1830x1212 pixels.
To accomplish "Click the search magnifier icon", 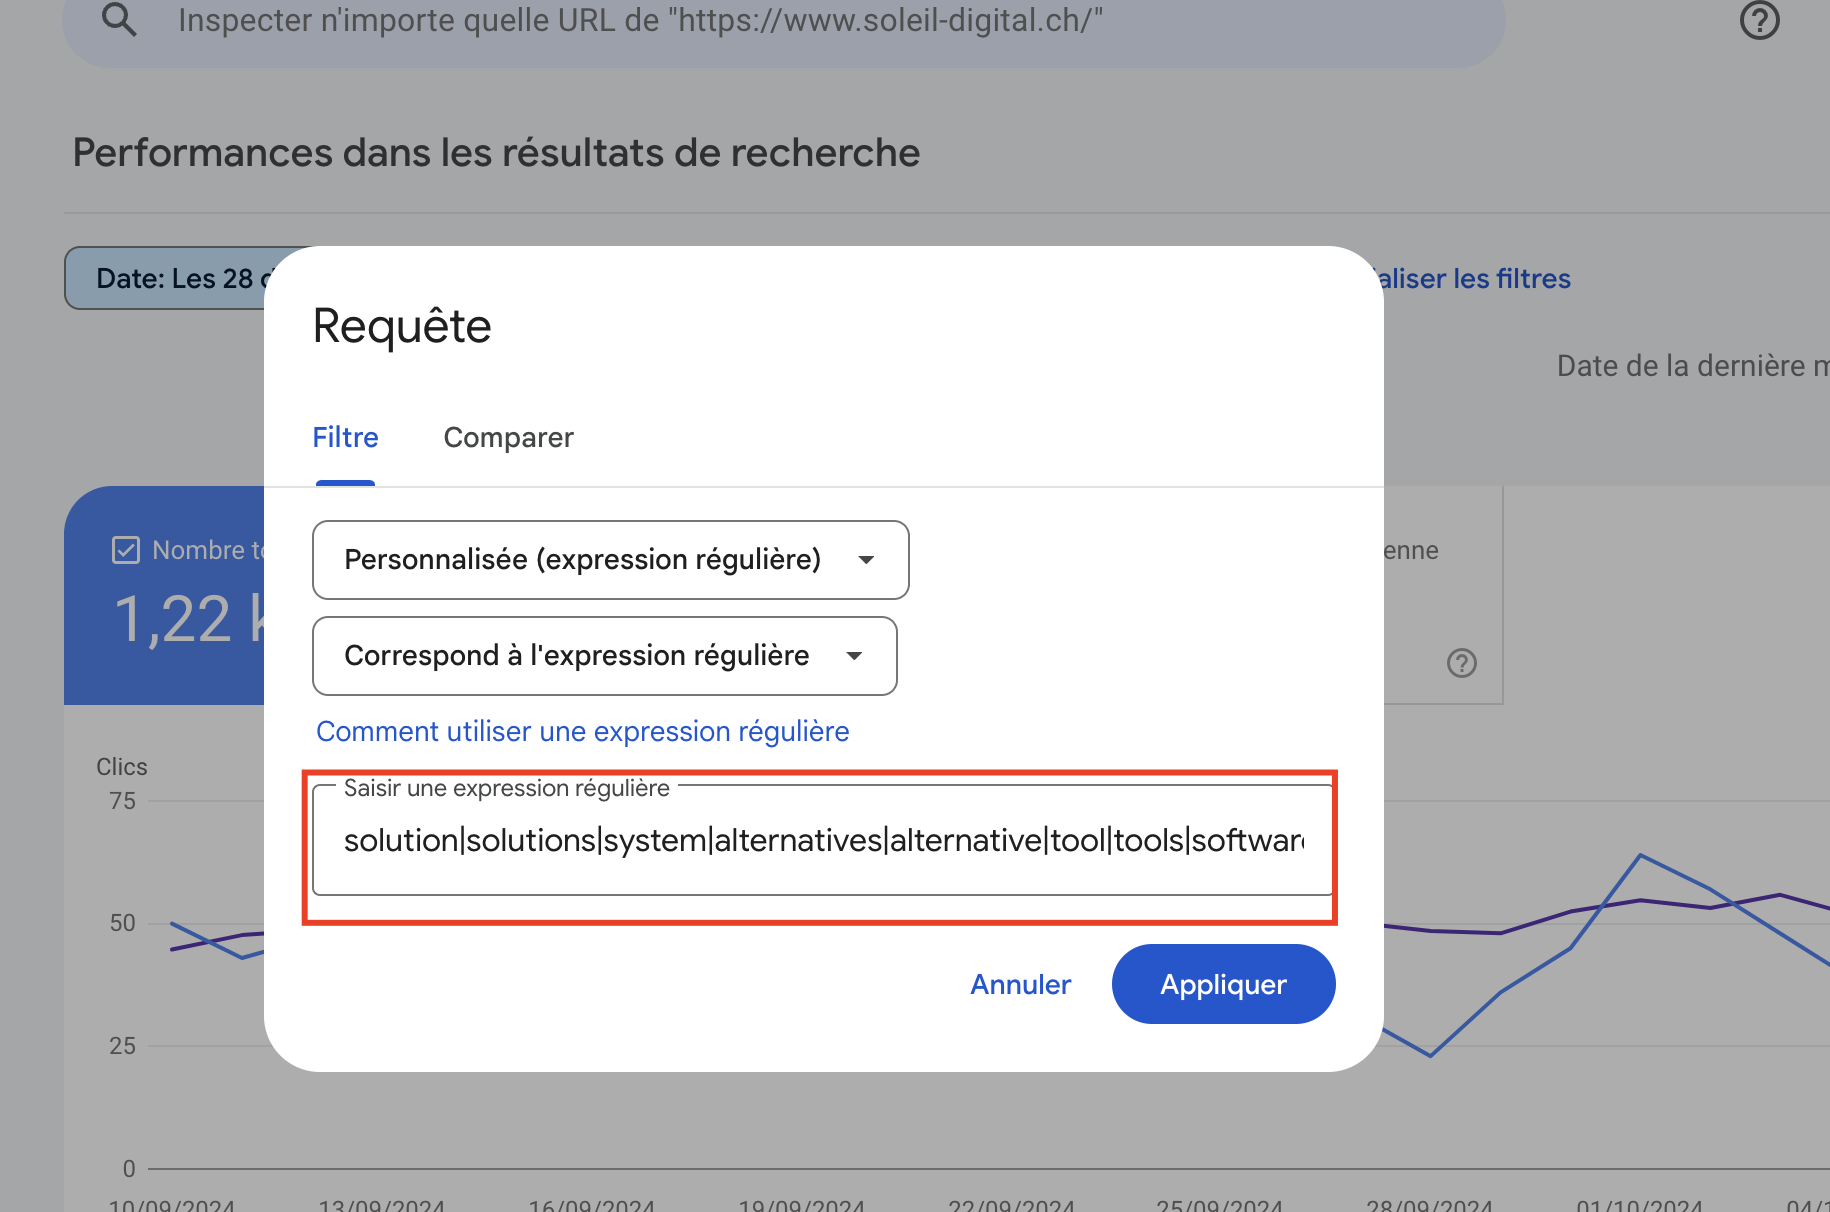I will click(119, 19).
